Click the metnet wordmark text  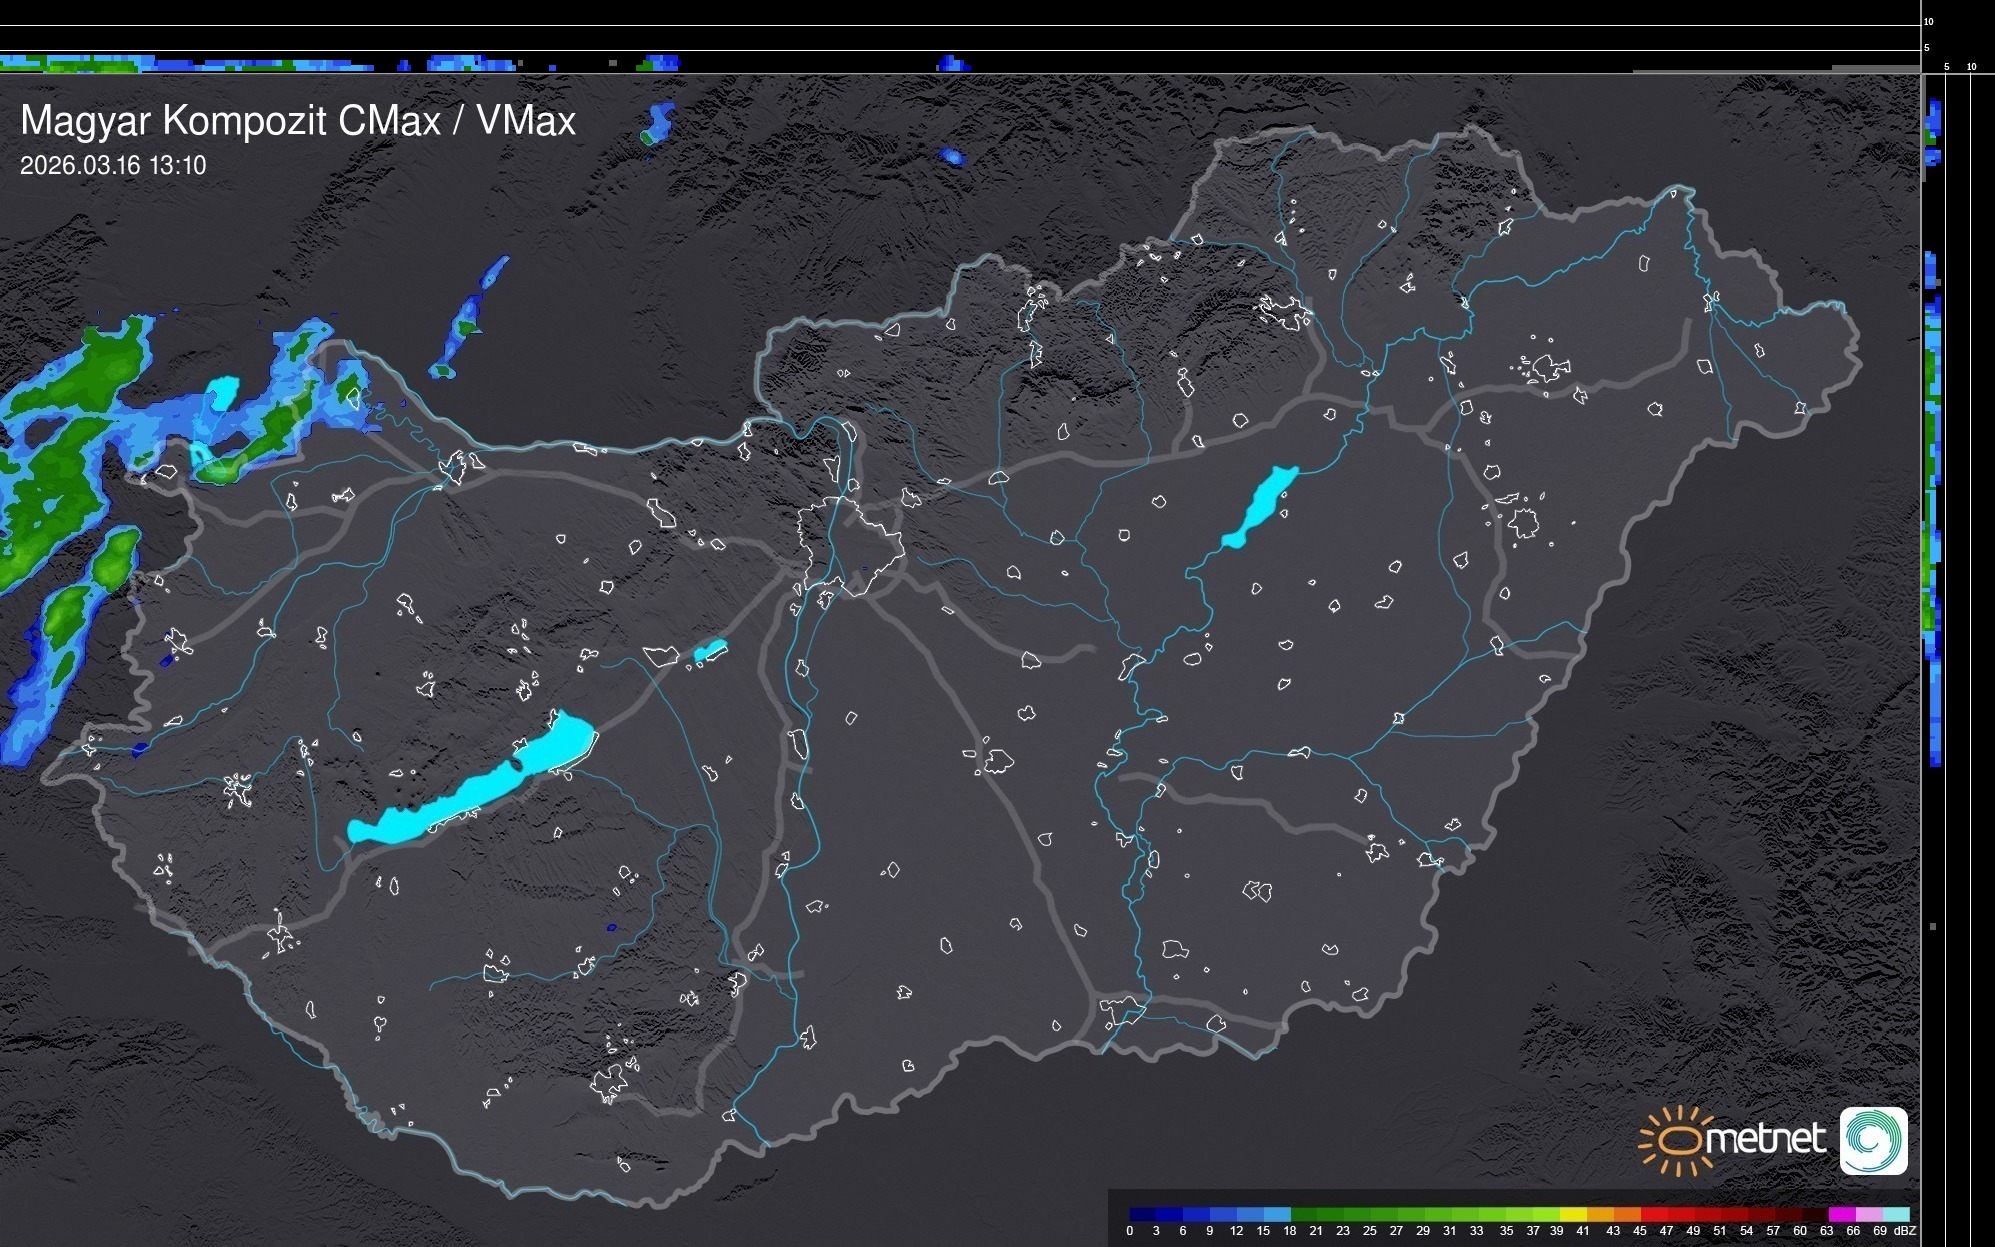tap(1765, 1139)
